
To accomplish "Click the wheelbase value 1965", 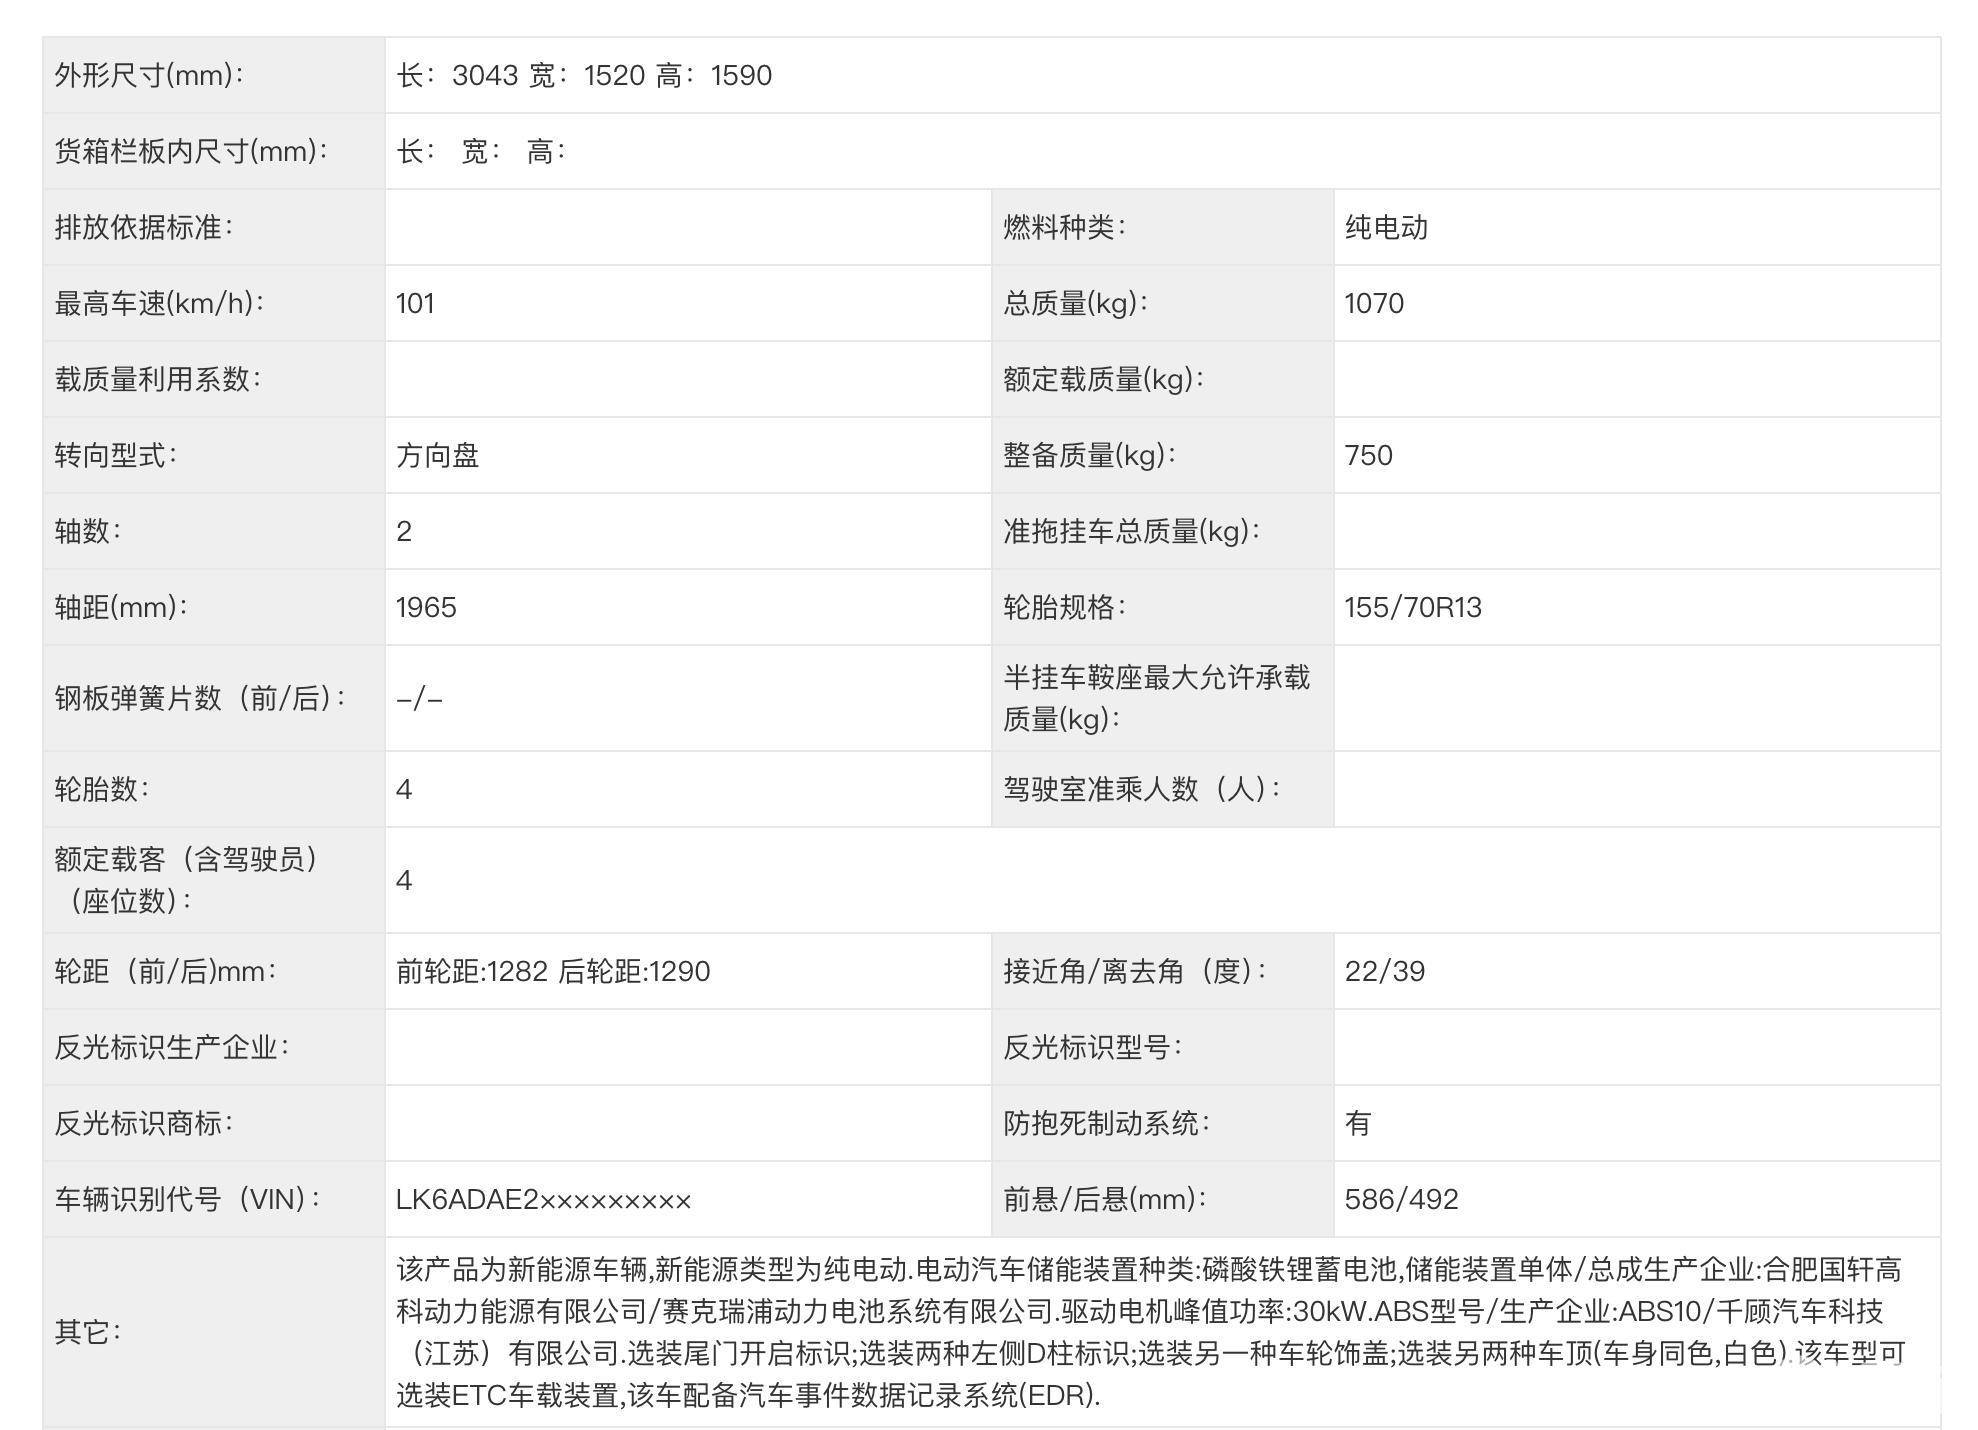I will click(426, 608).
